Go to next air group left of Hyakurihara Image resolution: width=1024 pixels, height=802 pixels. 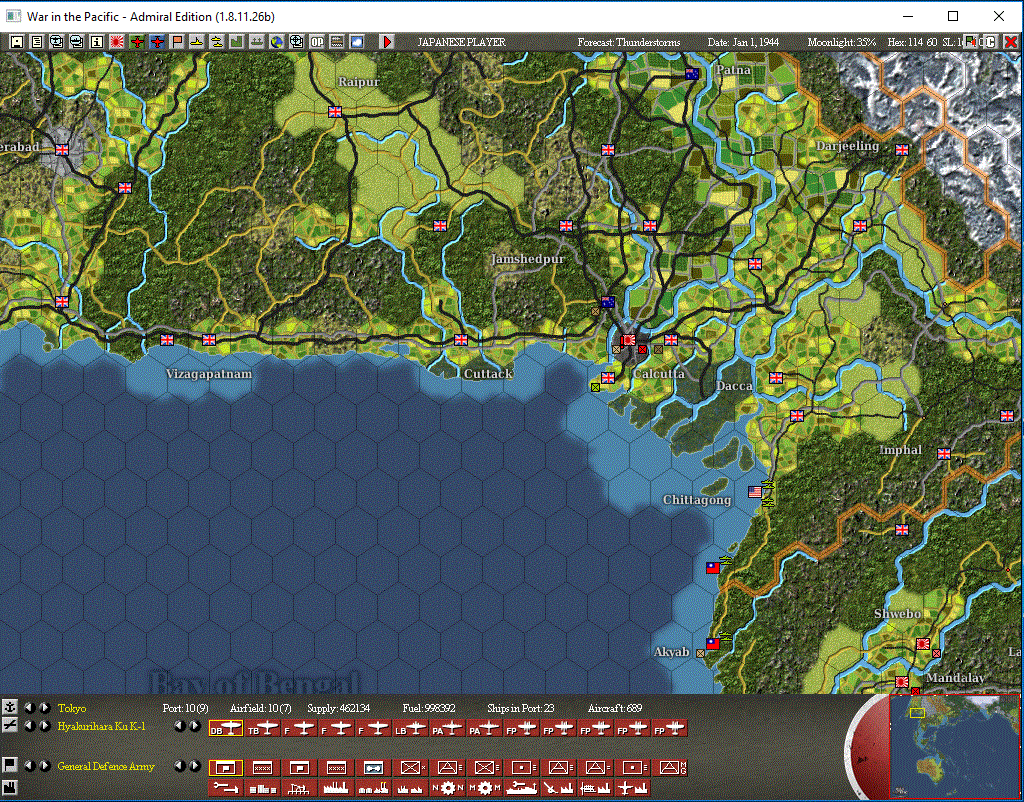[x=44, y=726]
